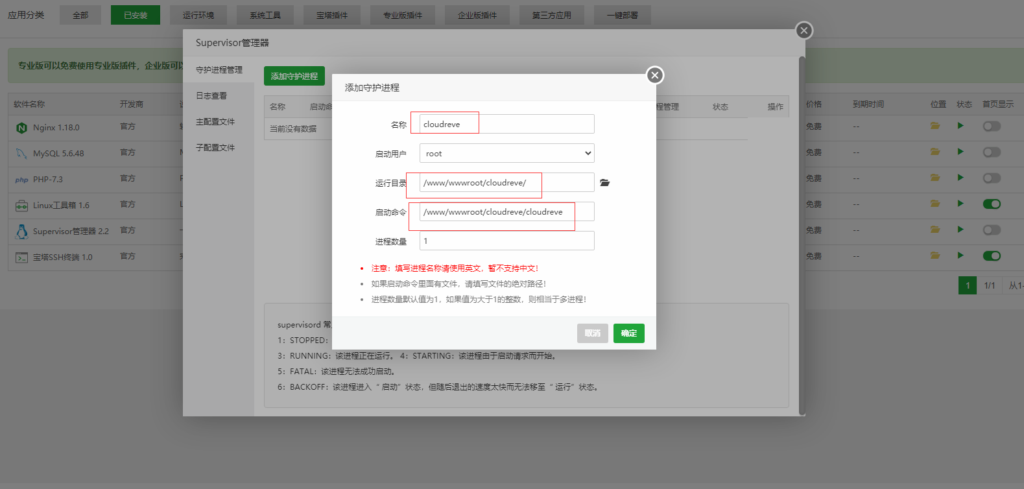
Task: Click the Supervisor管理器 penguin icon
Action: pos(21,231)
